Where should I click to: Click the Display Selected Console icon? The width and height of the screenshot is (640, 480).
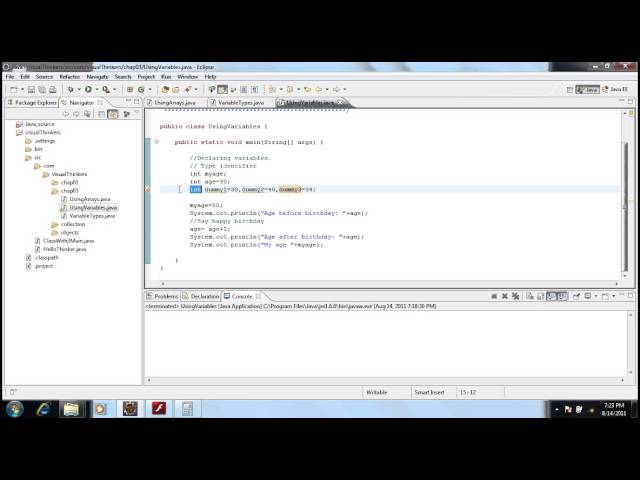(588, 296)
